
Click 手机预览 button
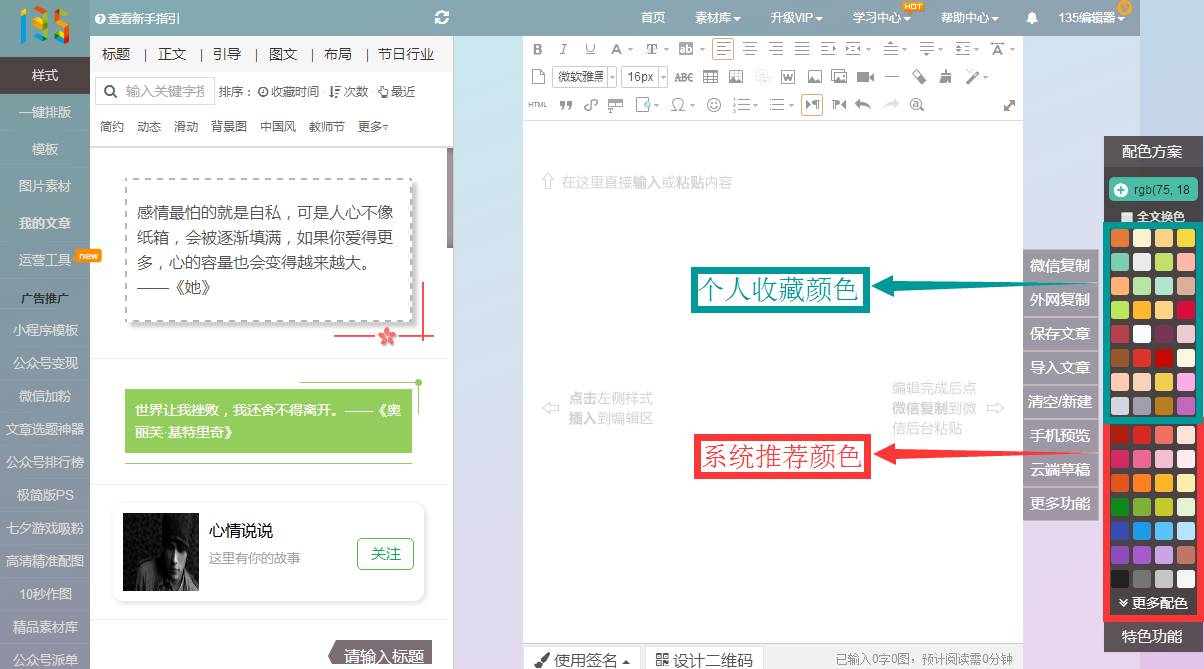[1060, 436]
